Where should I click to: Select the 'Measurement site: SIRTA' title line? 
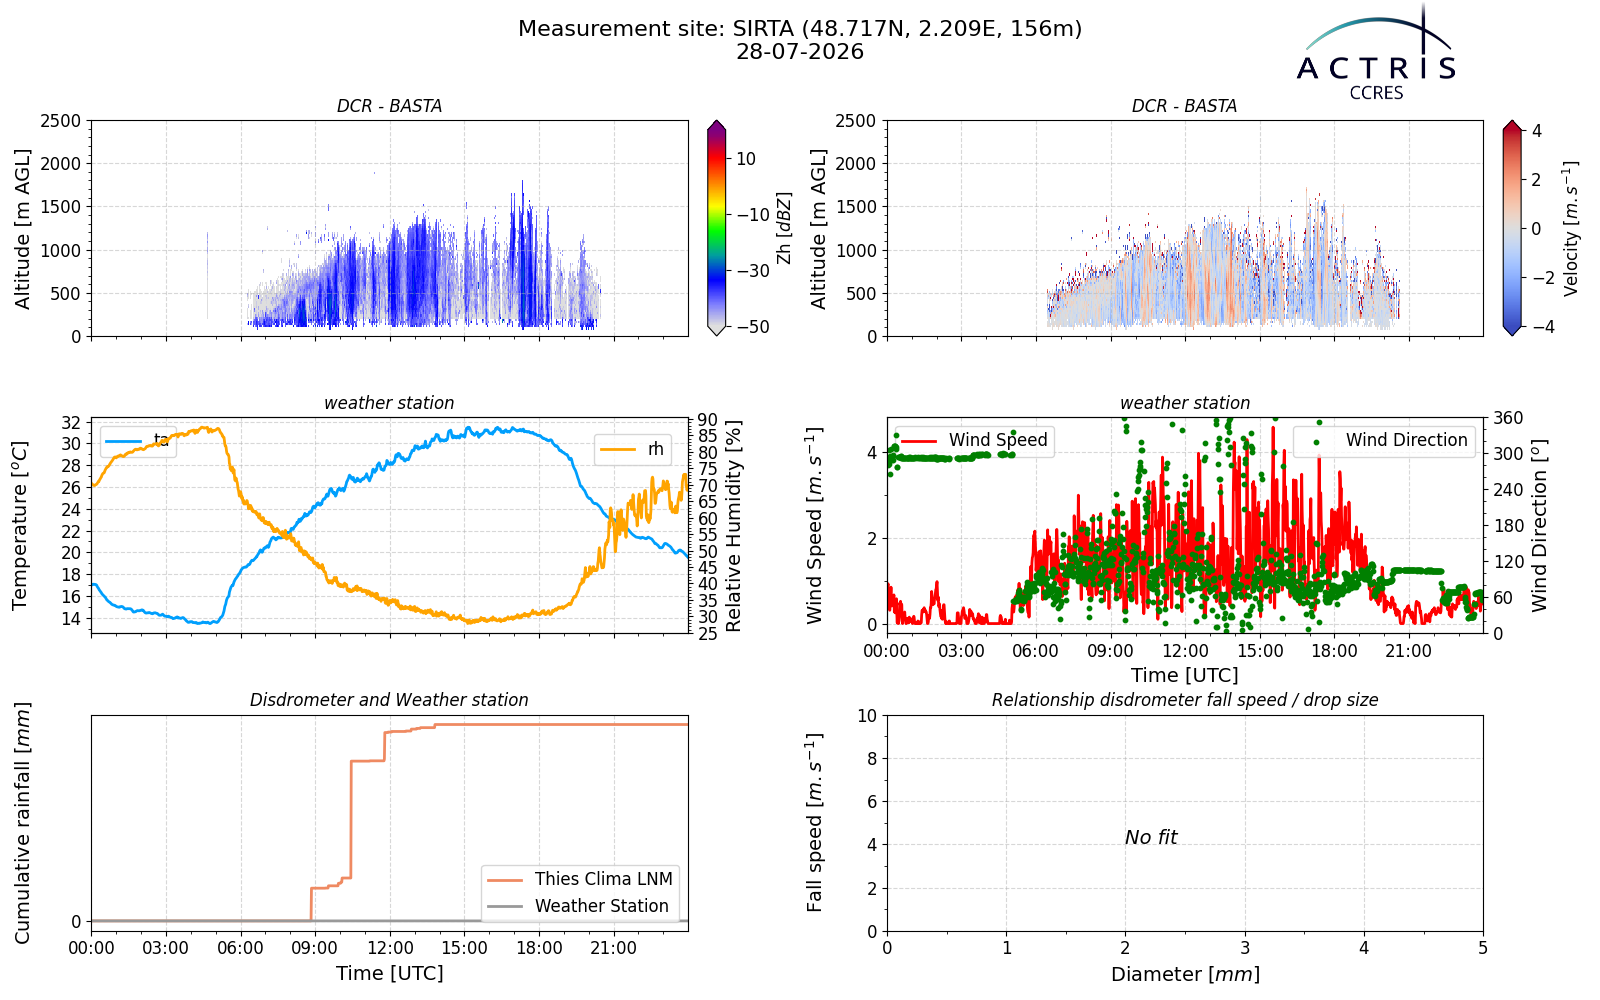800,29
